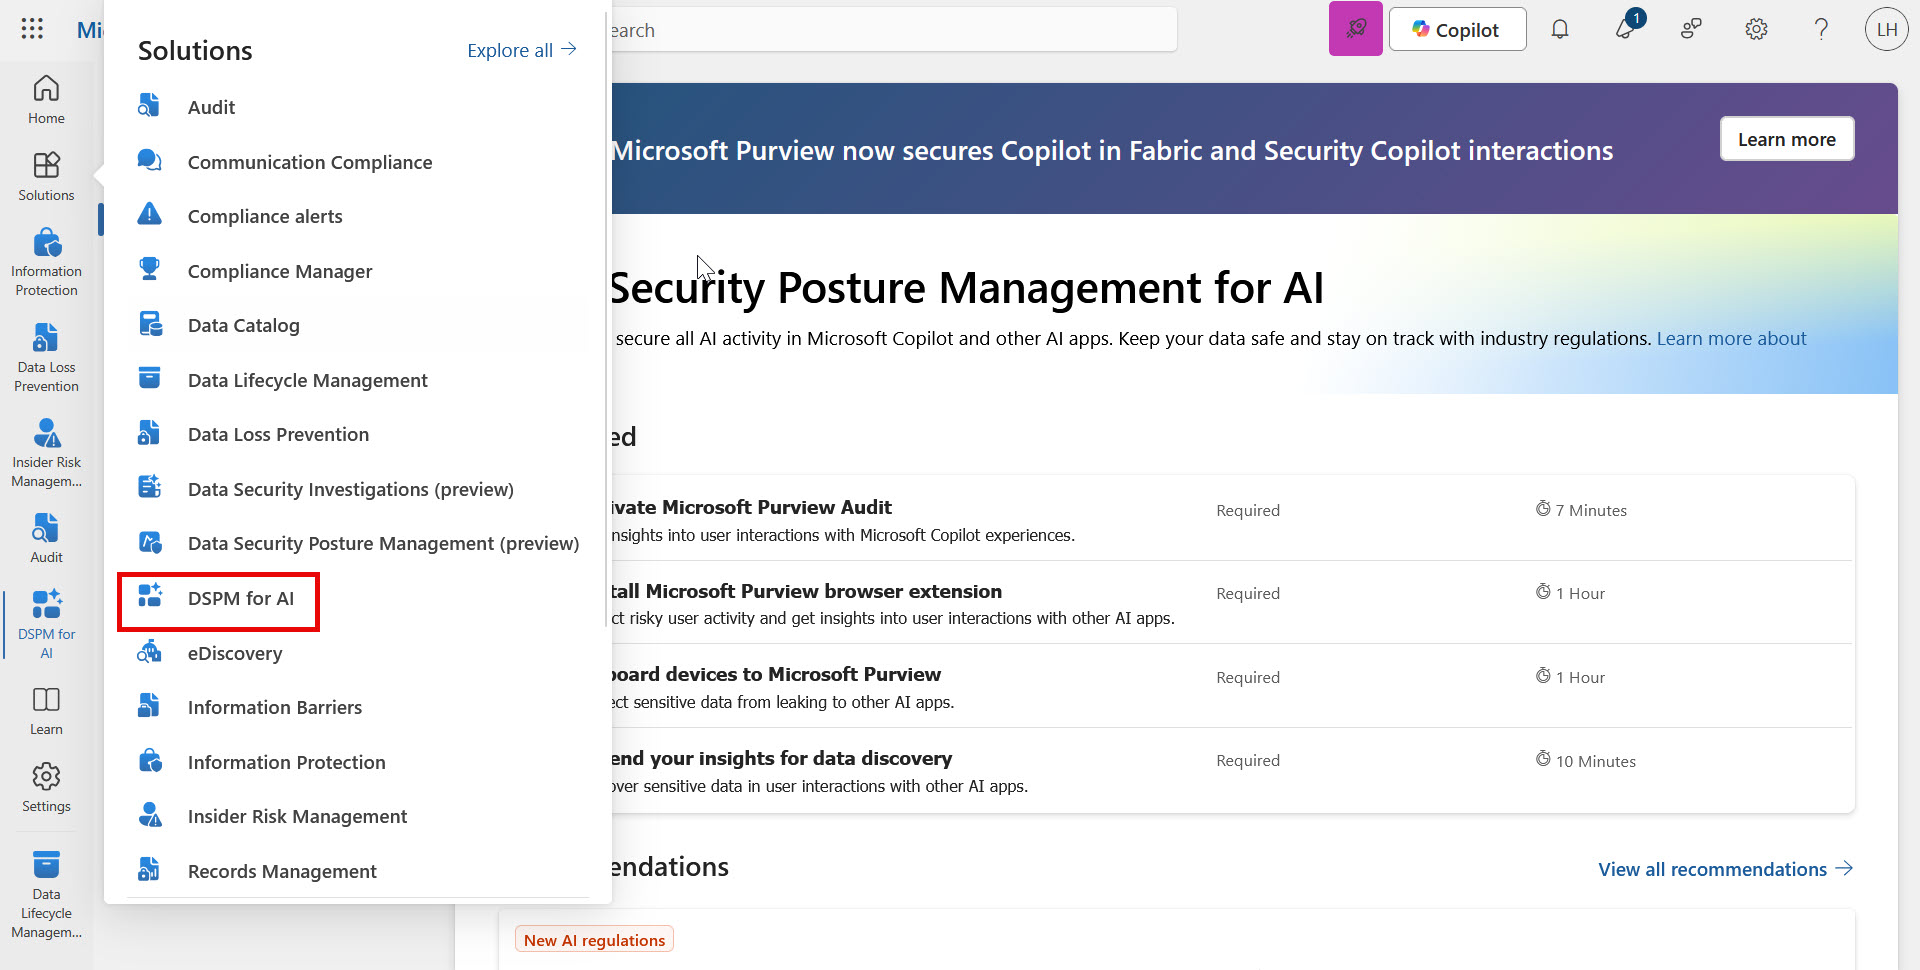Click Learn more banner button
This screenshot has width=1920, height=970.
[x=1786, y=139]
